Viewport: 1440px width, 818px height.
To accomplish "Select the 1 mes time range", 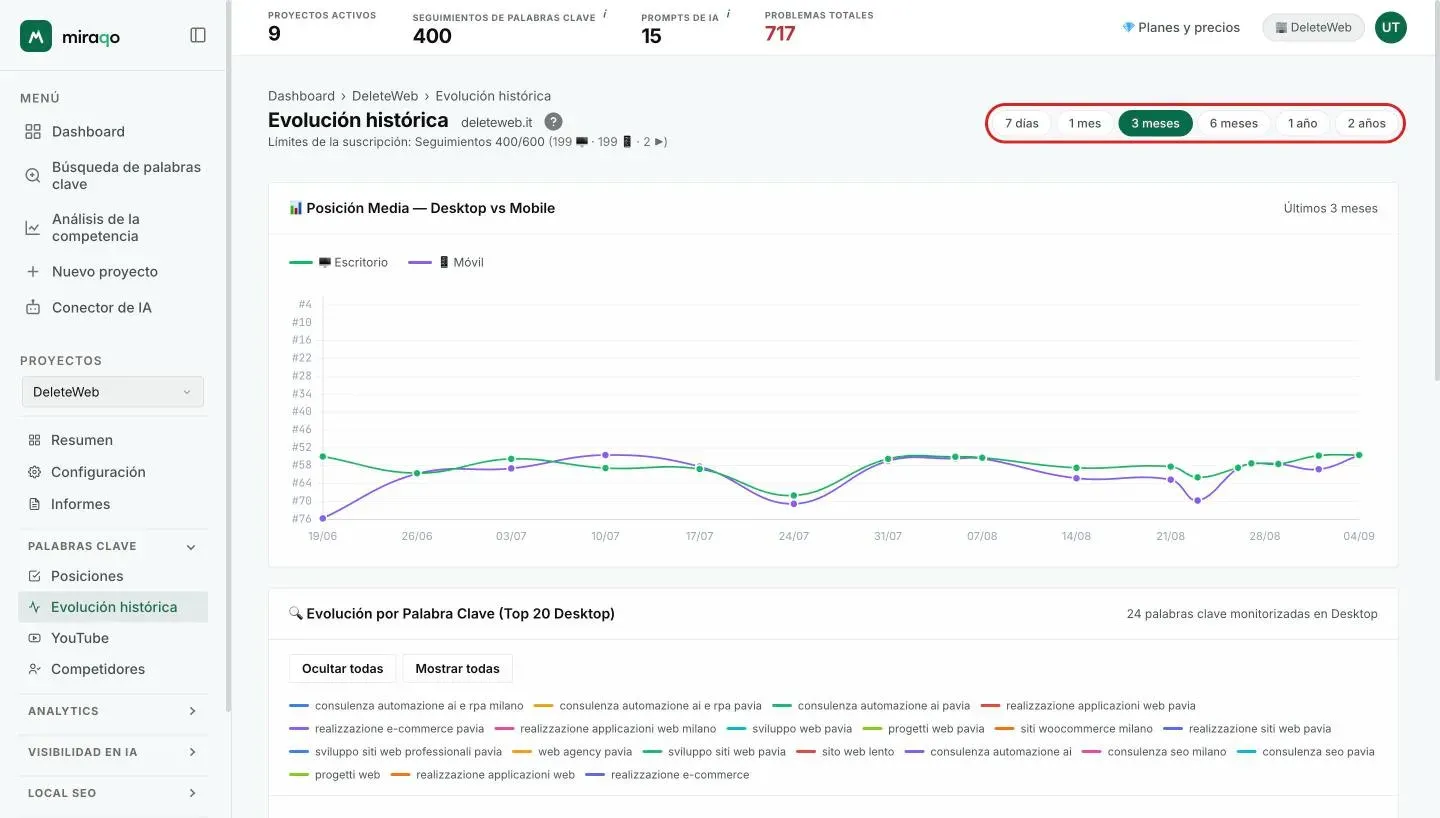I will click(x=1084, y=123).
